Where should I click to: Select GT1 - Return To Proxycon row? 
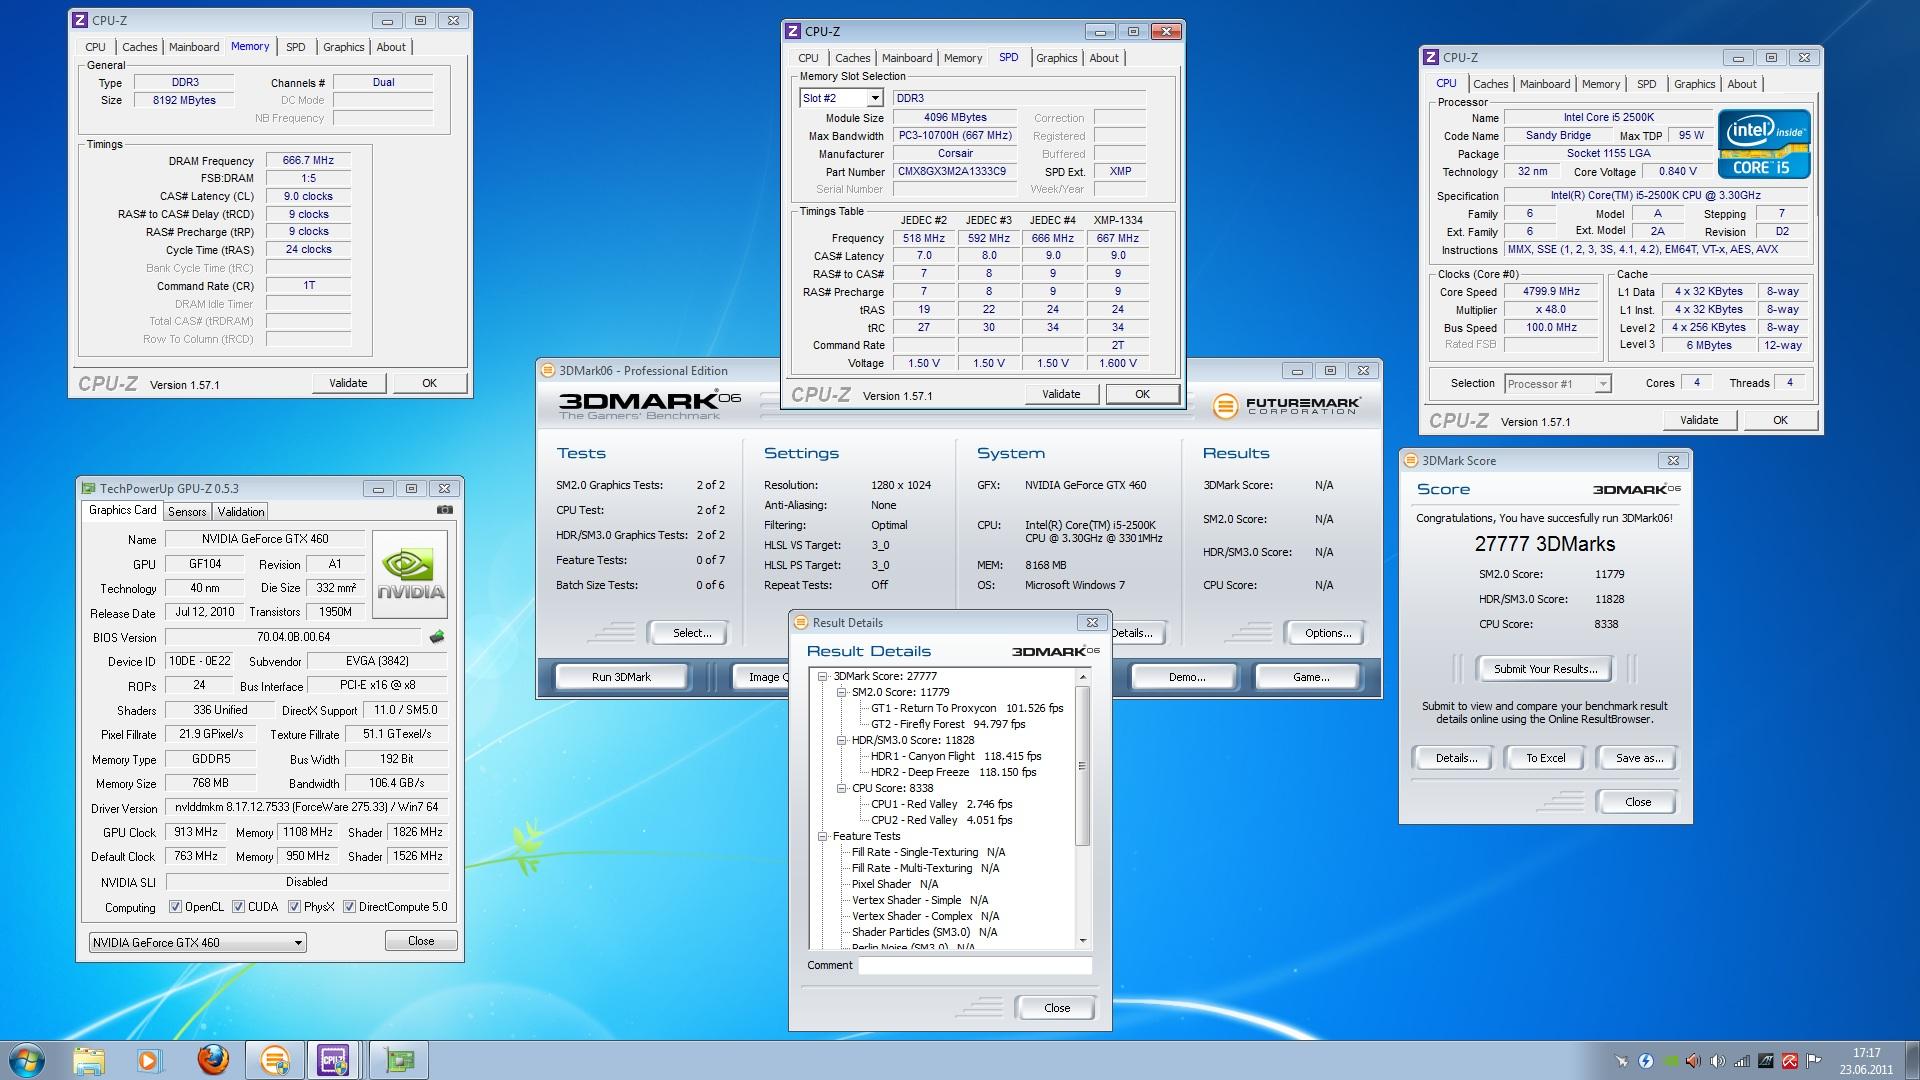click(x=967, y=708)
